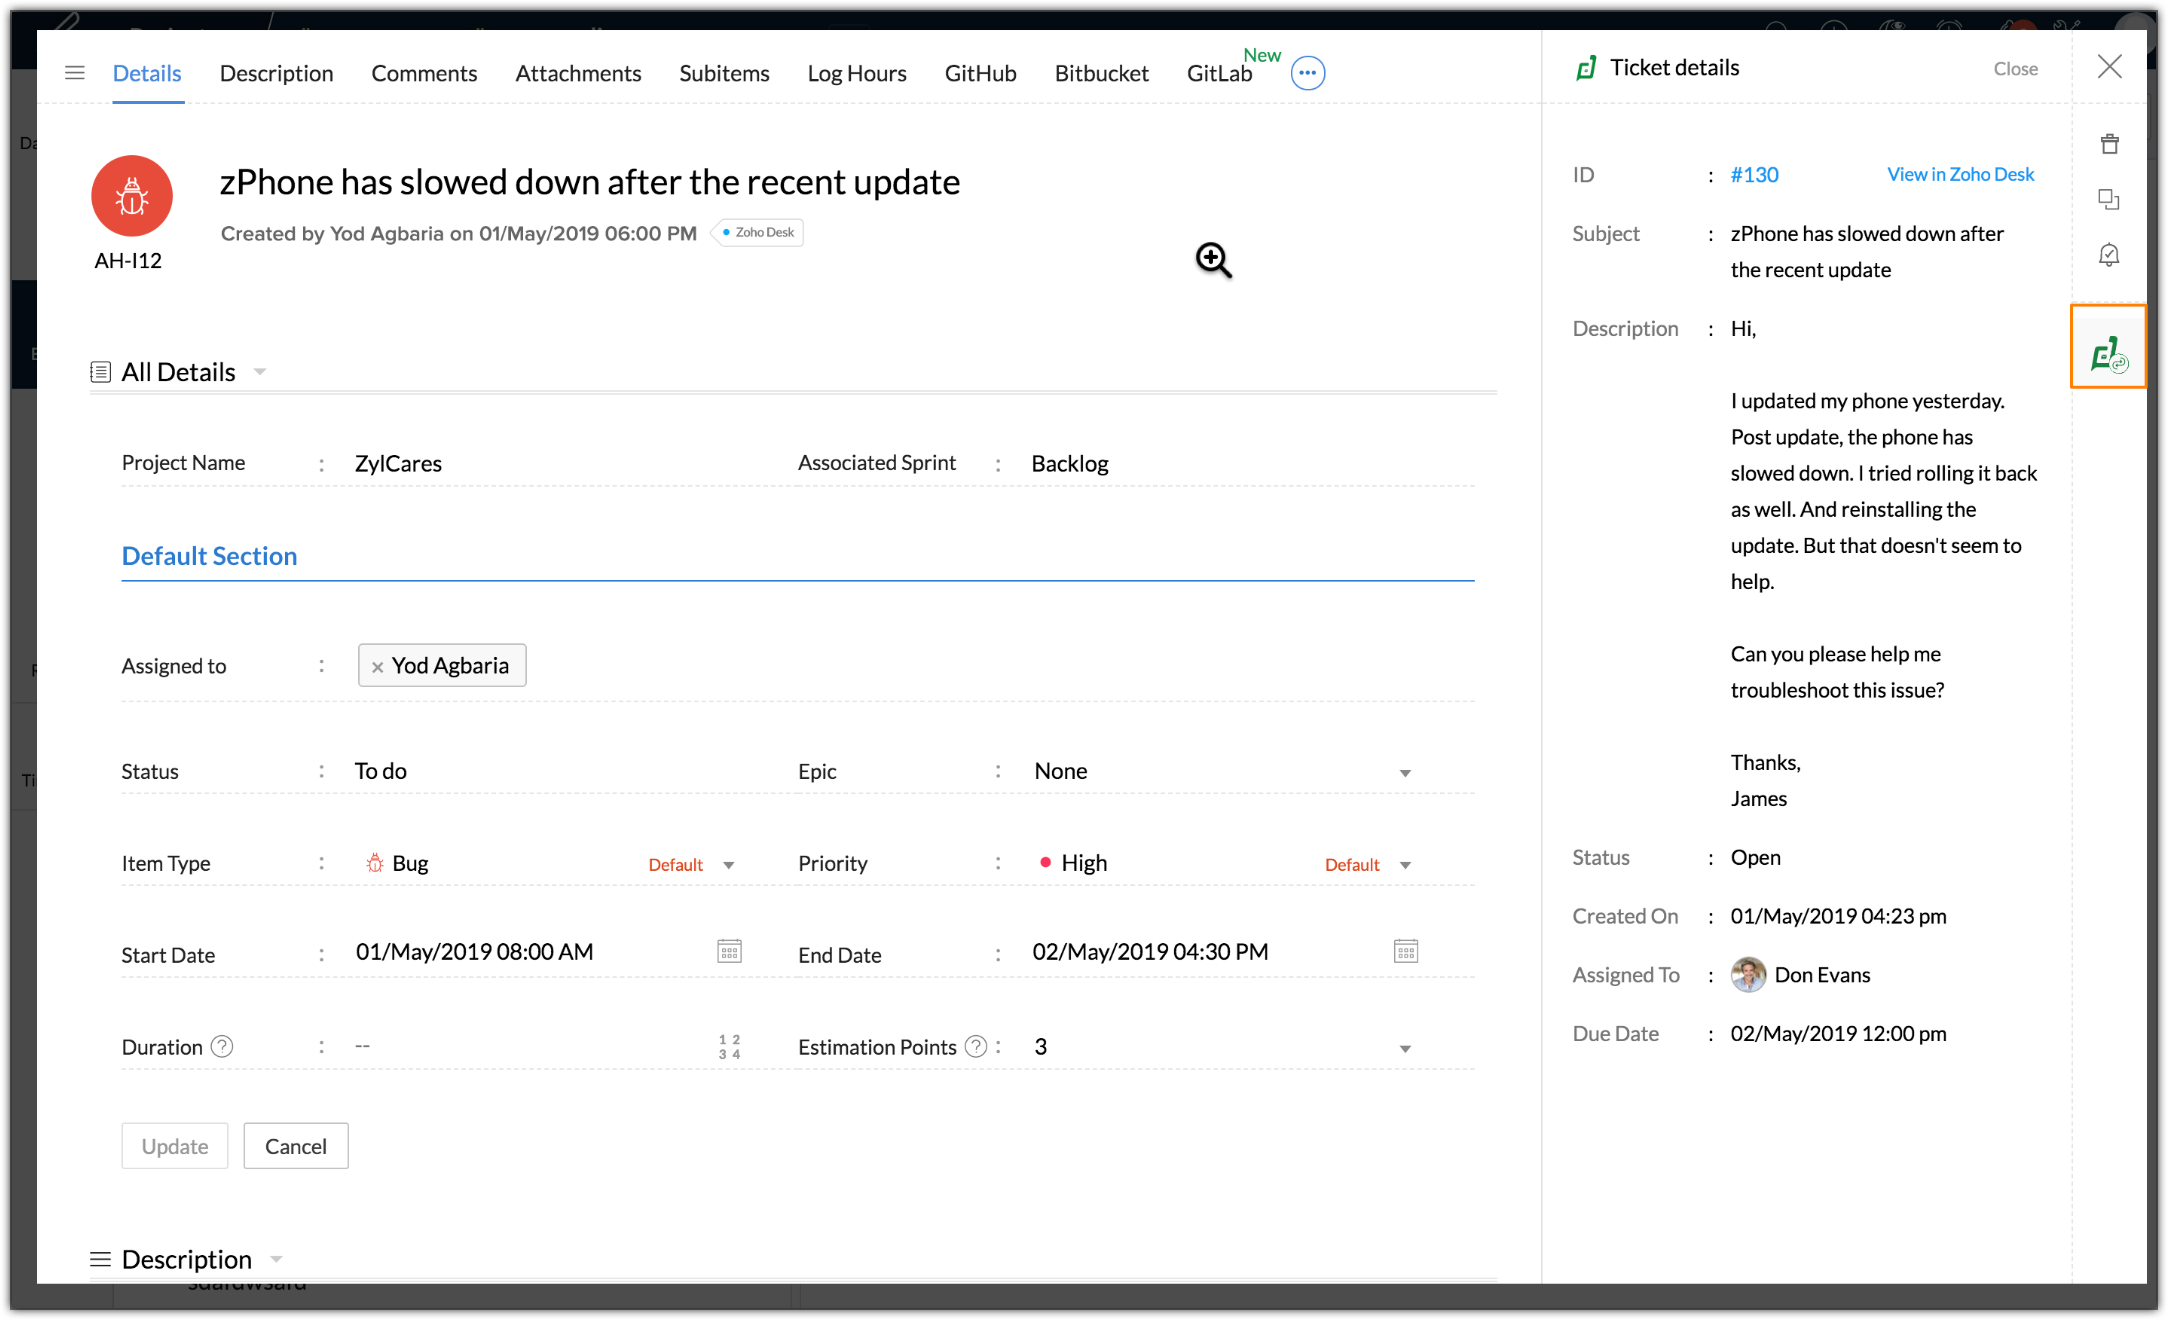Screen dimensions: 2168x1320
Task: Click the Duration help question mark icon
Action: pos(222,1046)
